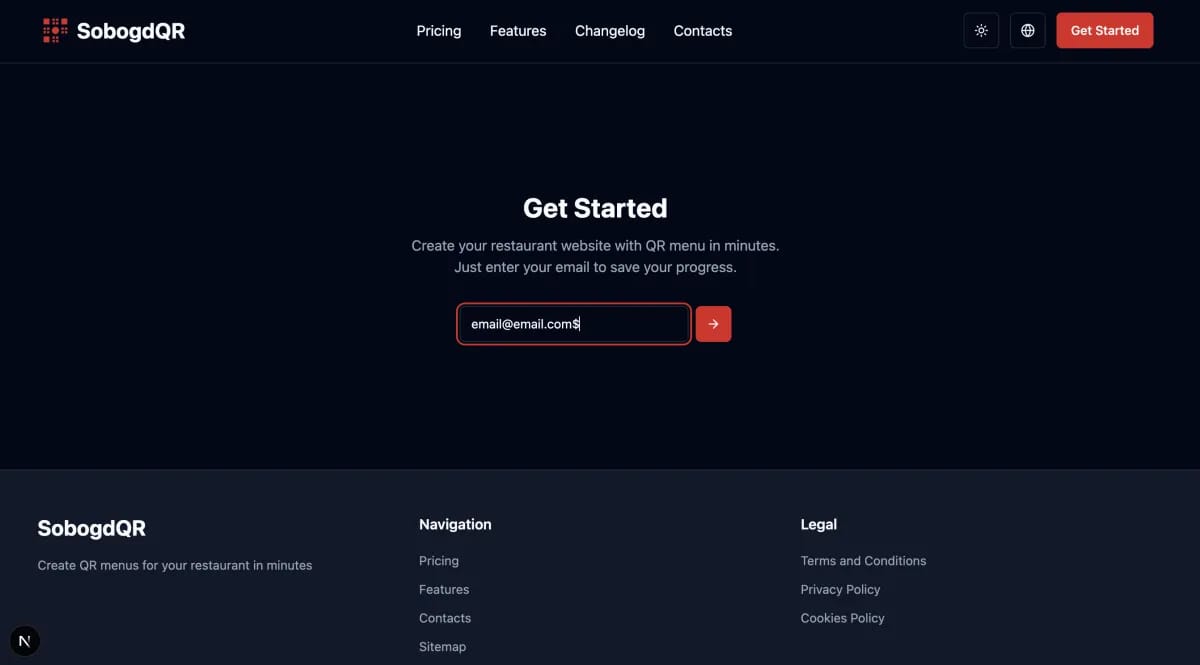Select Pricing under footer Navigation
The width and height of the screenshot is (1200, 665).
click(x=438, y=560)
